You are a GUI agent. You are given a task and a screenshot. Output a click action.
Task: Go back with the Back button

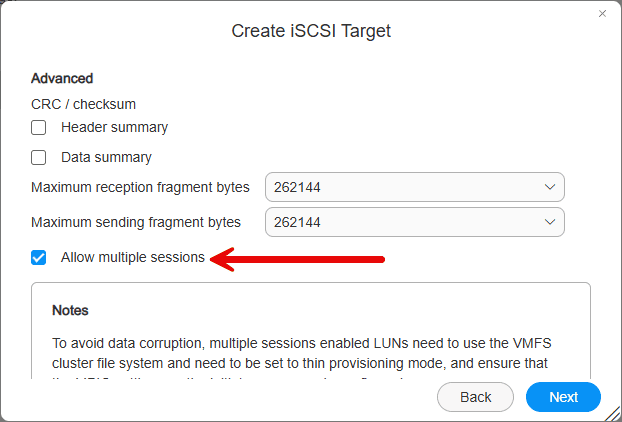tap(475, 397)
